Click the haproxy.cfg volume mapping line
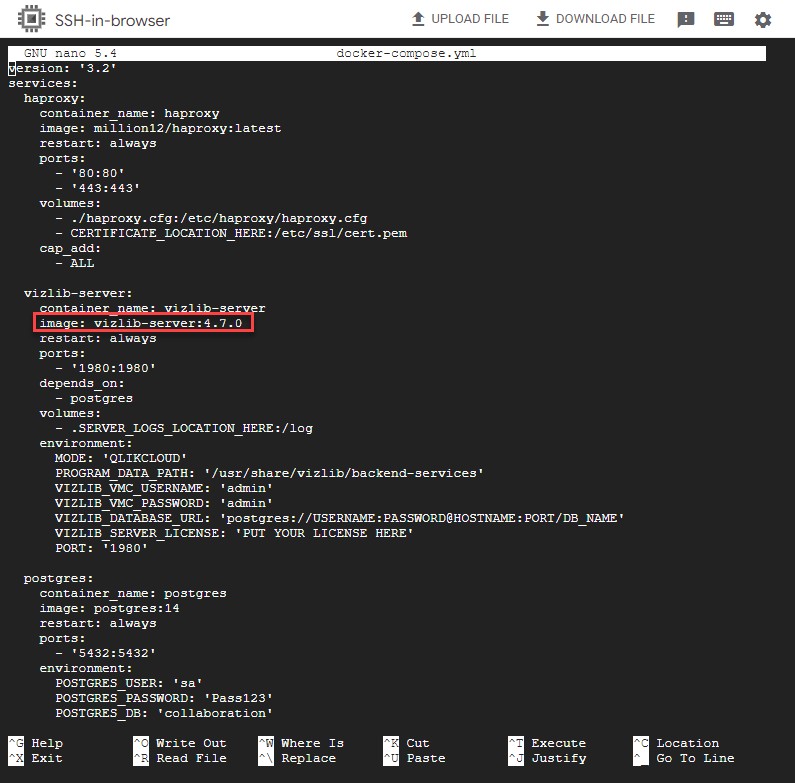795x783 pixels. tap(211, 218)
